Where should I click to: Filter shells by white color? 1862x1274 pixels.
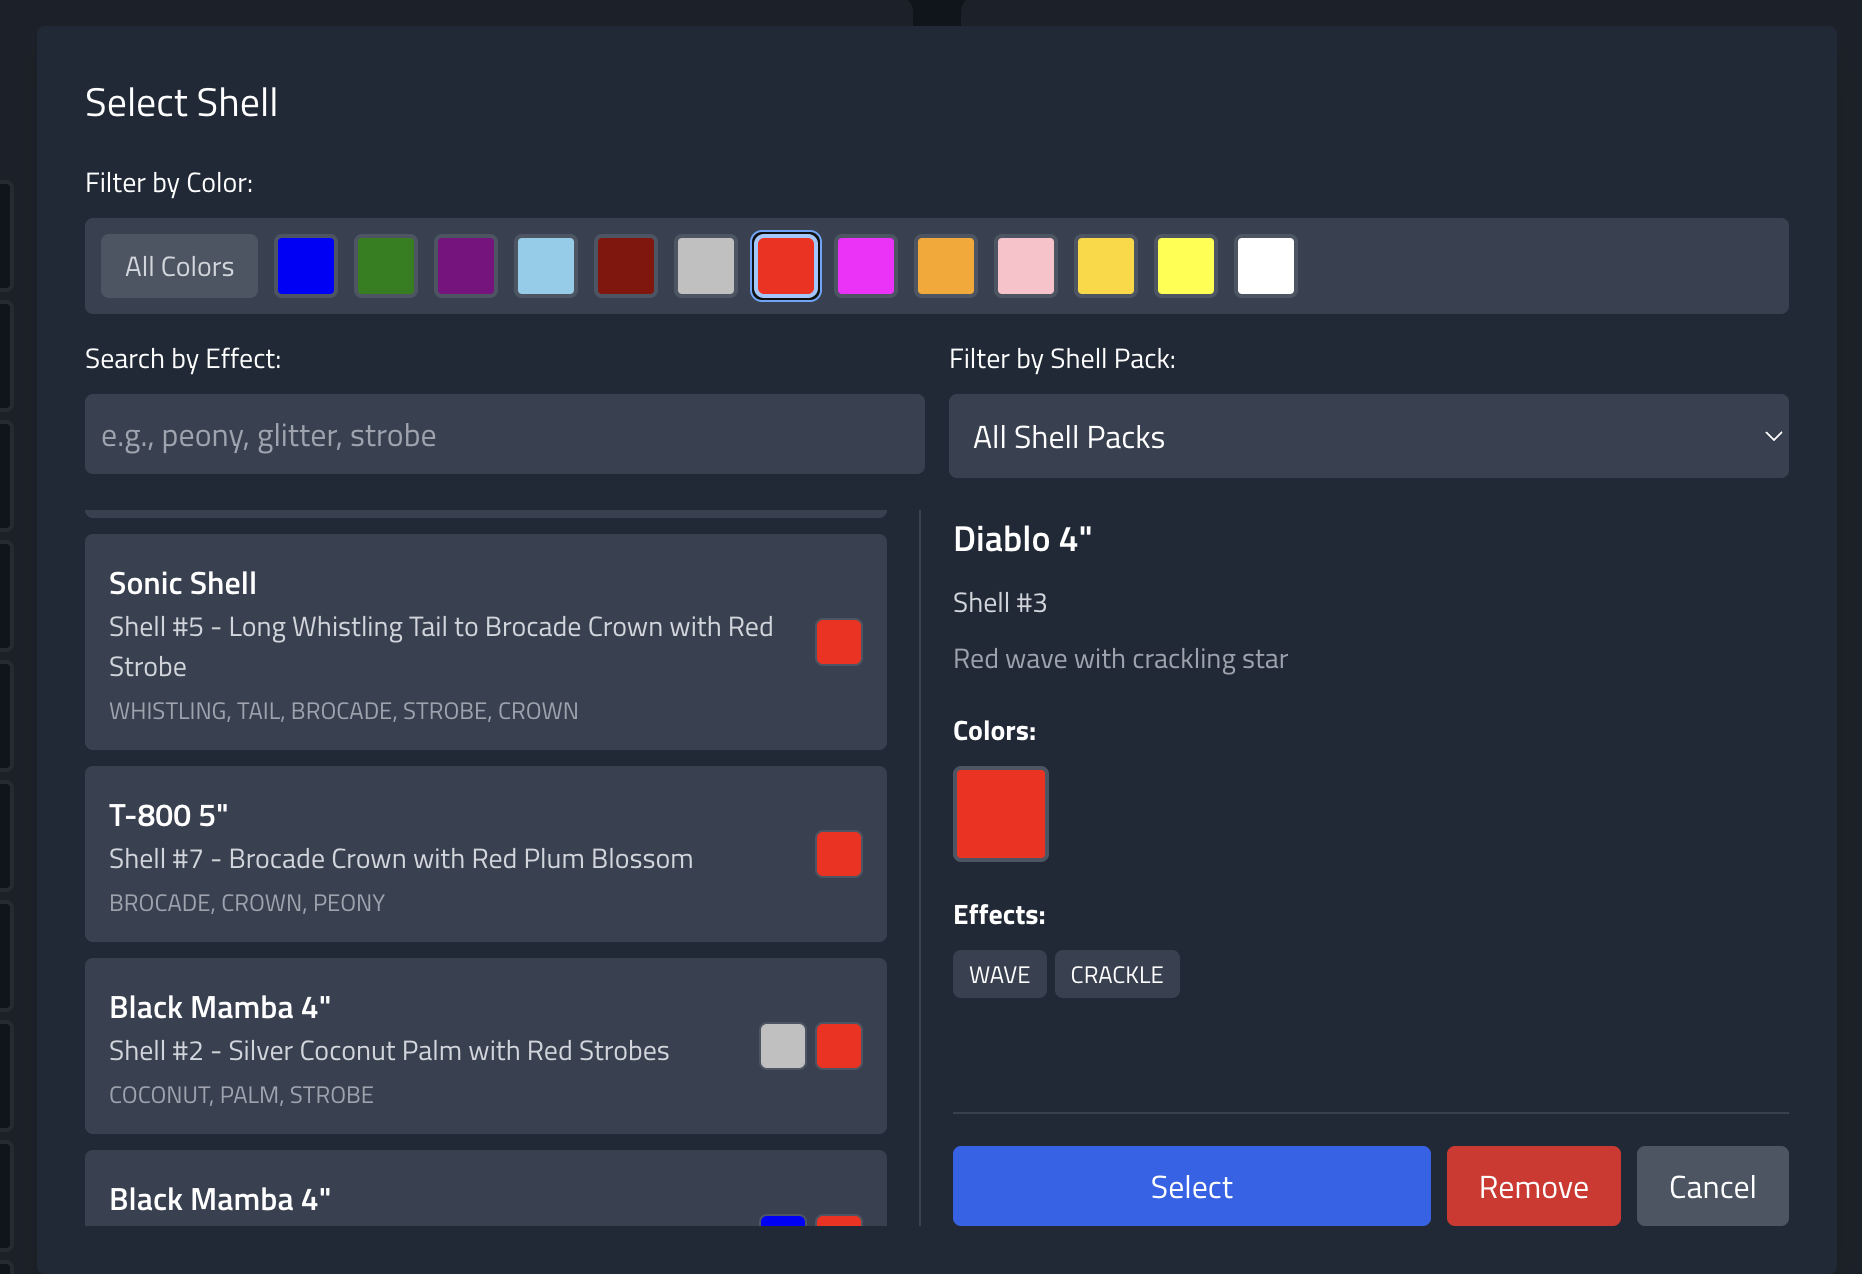click(x=1266, y=265)
